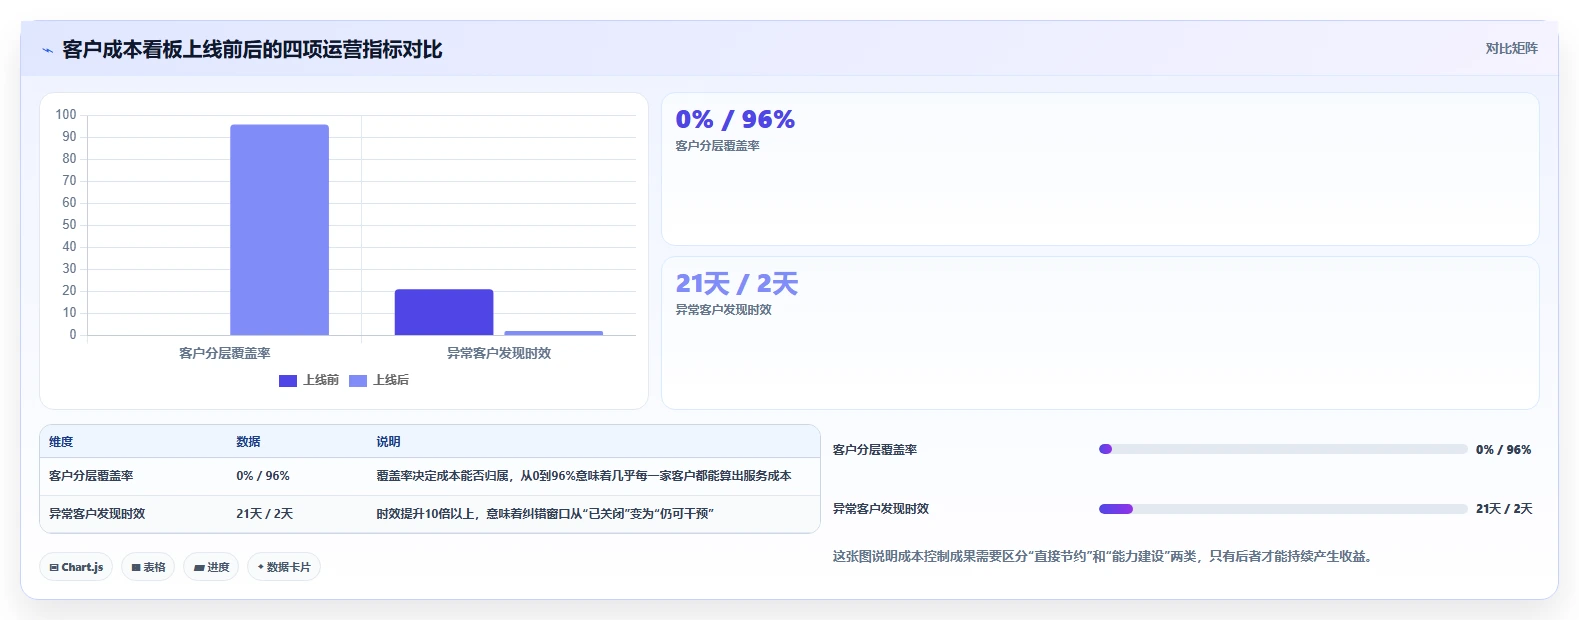
Task: Select the 21天 / 2天 data card
Action: pos(1100,333)
